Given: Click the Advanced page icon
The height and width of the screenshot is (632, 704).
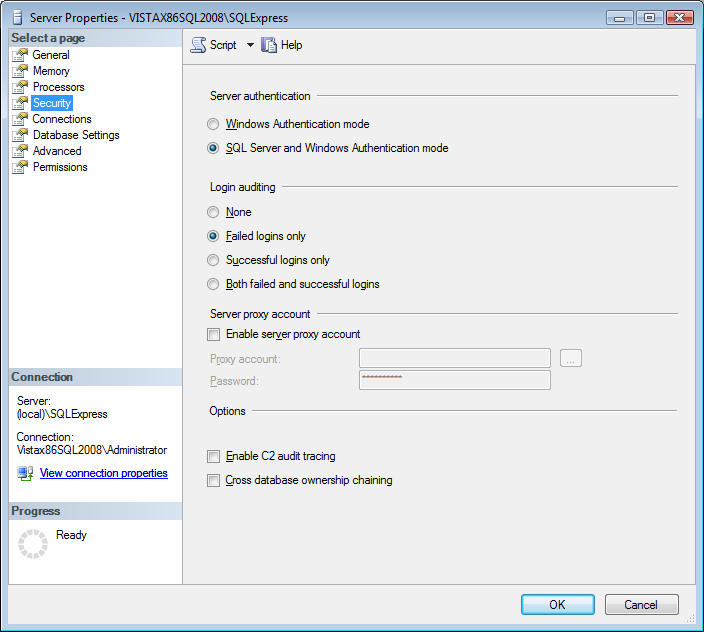Looking at the screenshot, I should [x=20, y=151].
